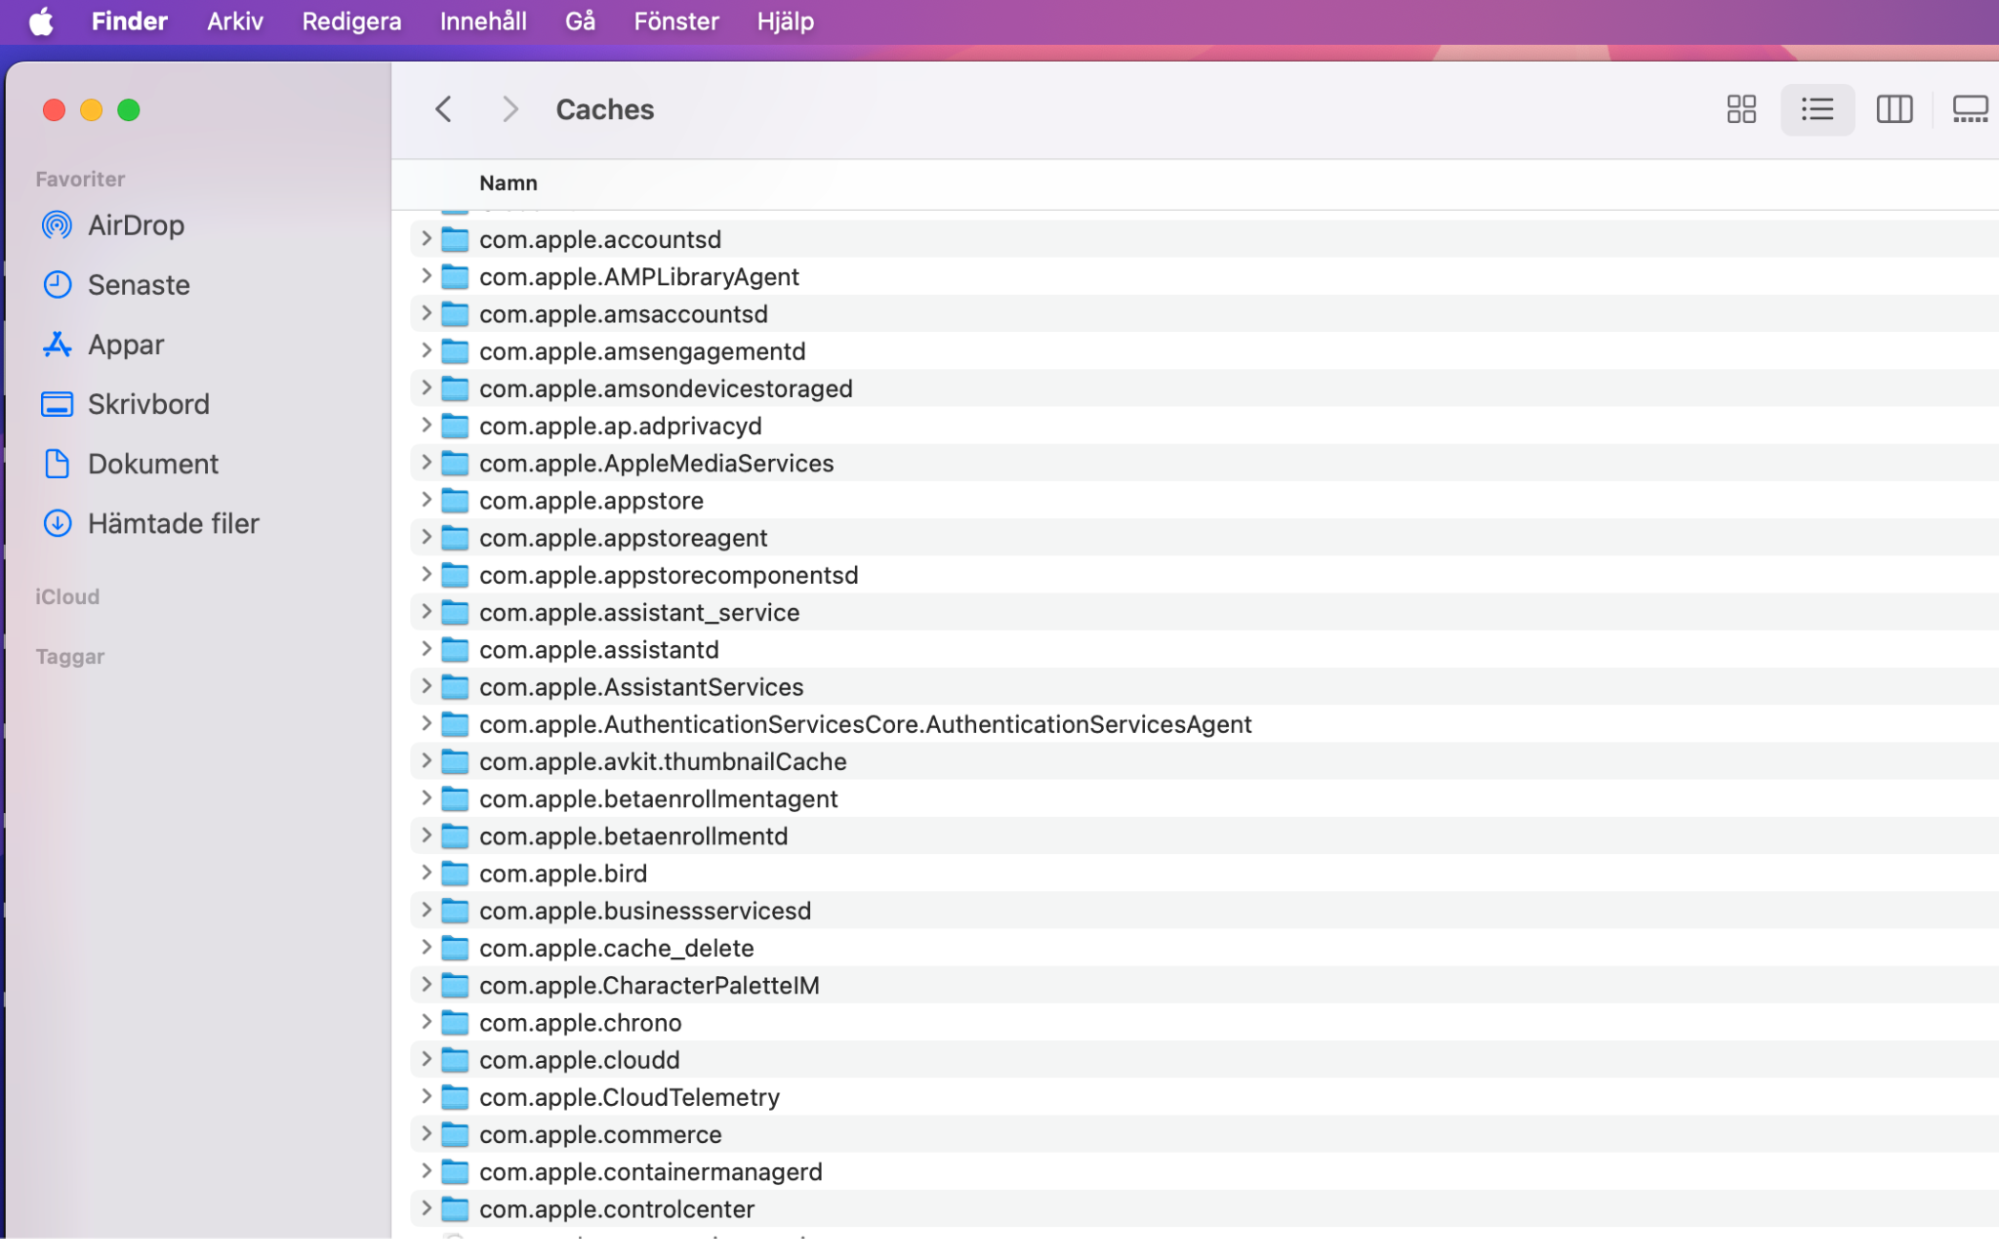Sort by the Namn column header

coord(508,183)
